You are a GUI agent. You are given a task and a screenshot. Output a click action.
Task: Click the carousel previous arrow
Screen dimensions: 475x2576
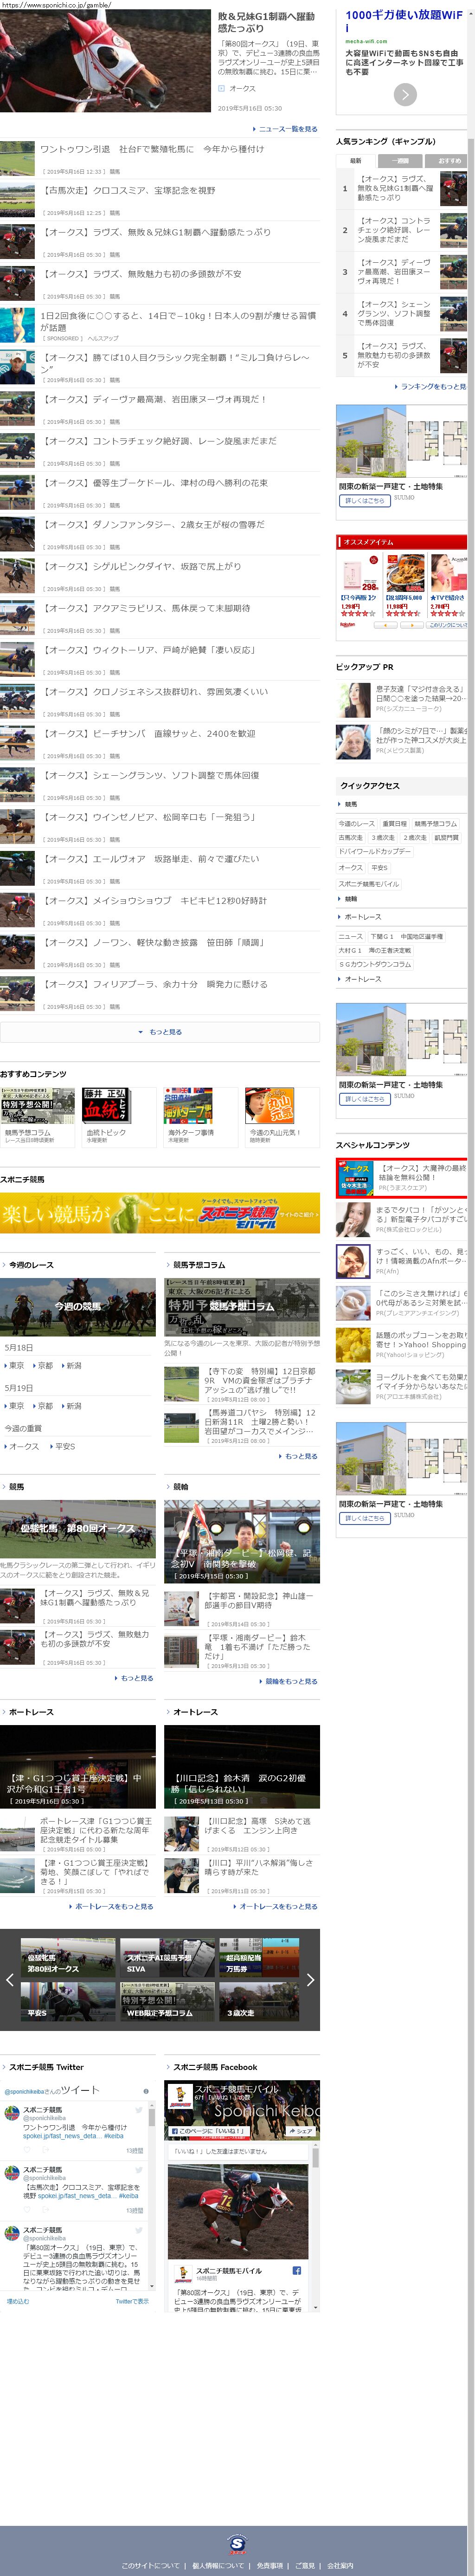click(10, 1979)
